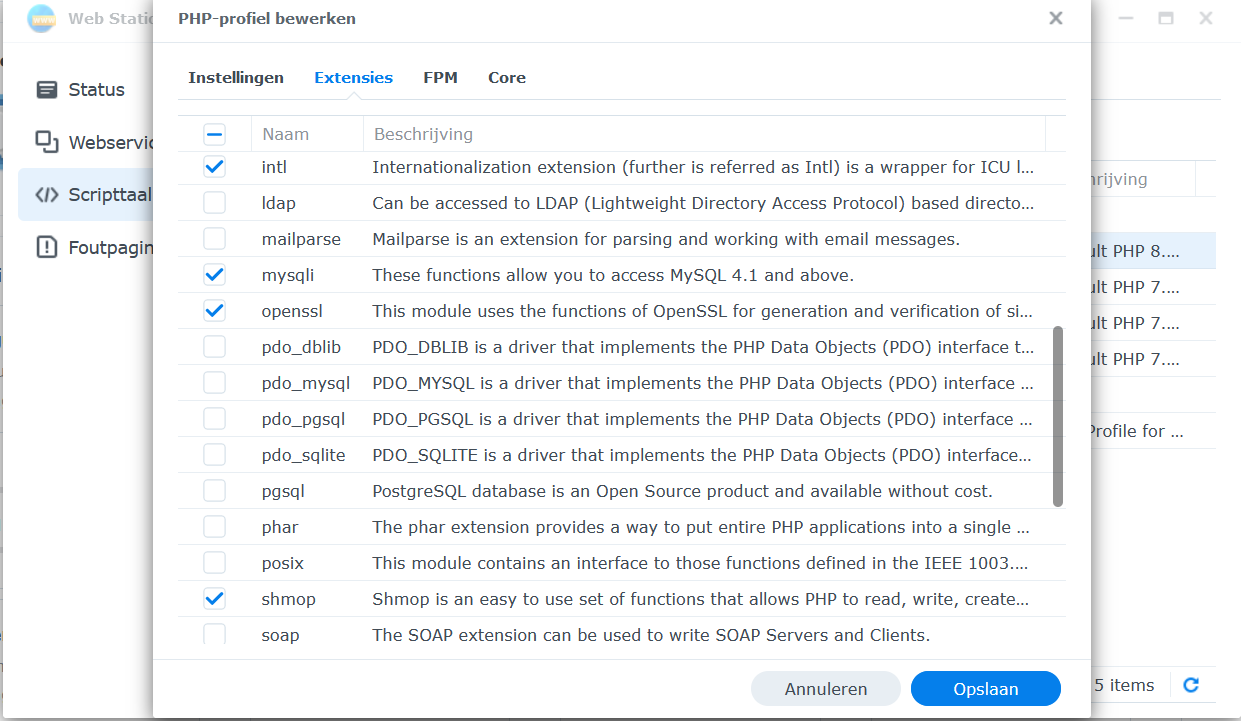Click the Web Station app icon
Viewport: 1241px width, 721px height.
[41, 18]
